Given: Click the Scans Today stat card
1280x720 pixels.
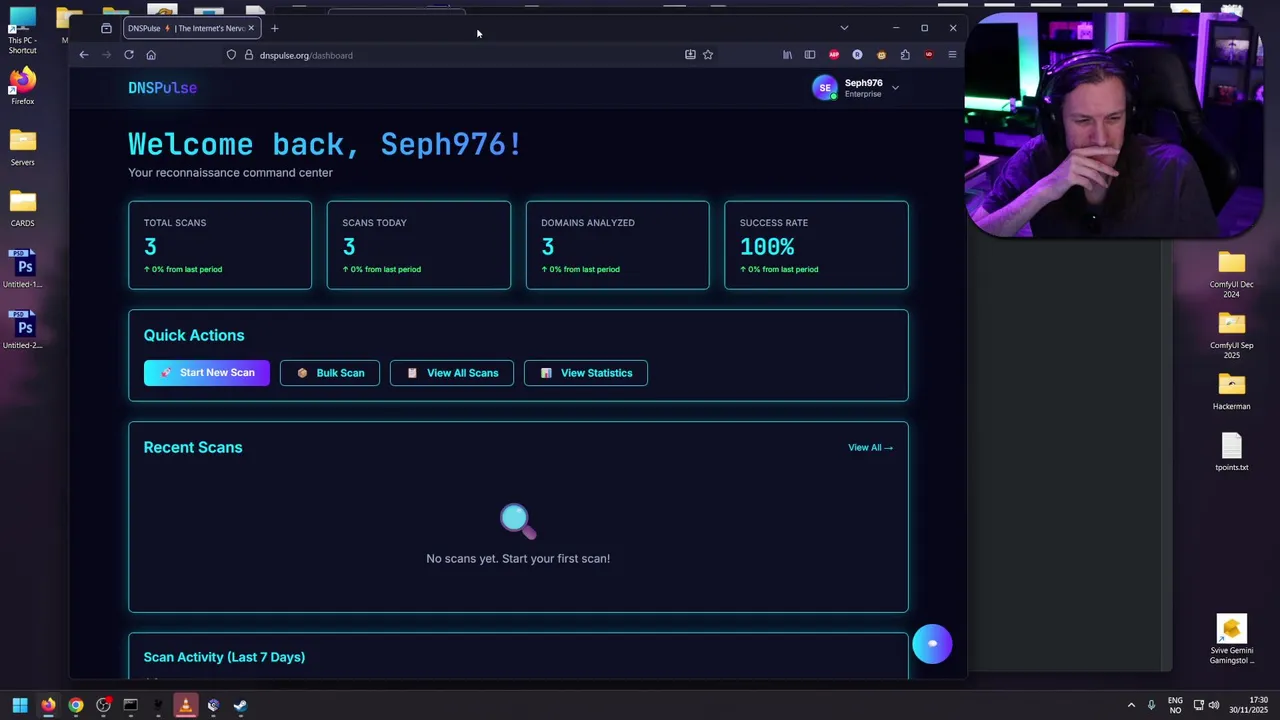Looking at the screenshot, I should coord(419,245).
